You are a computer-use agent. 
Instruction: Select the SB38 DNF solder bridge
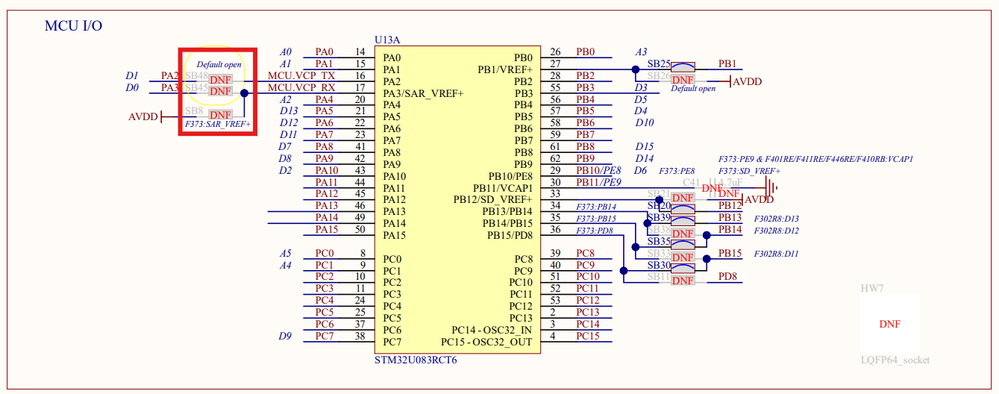[x=682, y=233]
